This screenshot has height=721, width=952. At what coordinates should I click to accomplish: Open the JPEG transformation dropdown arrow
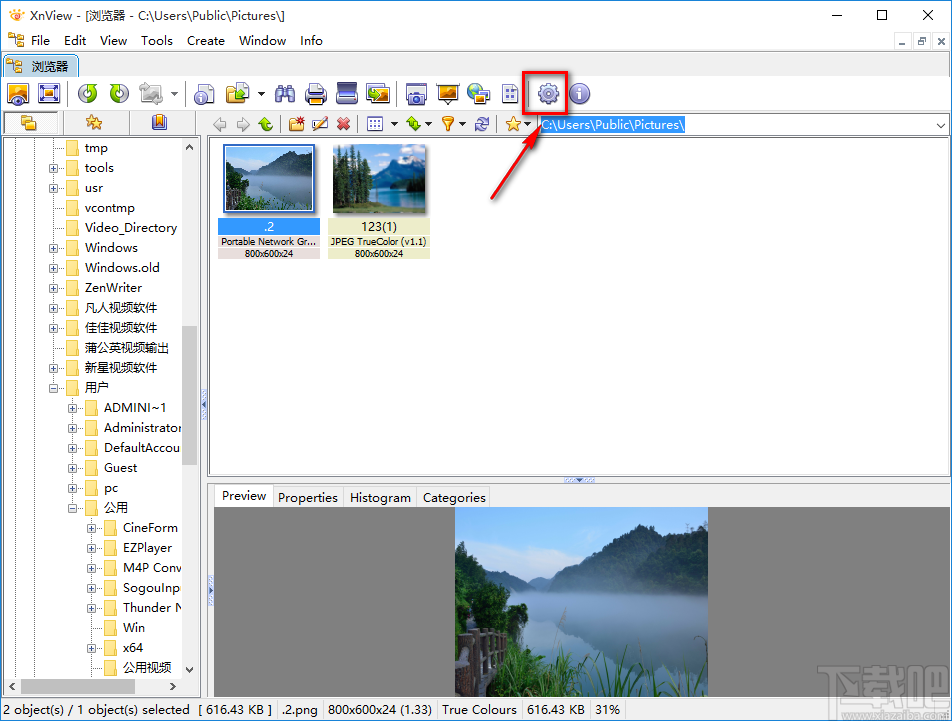174,94
